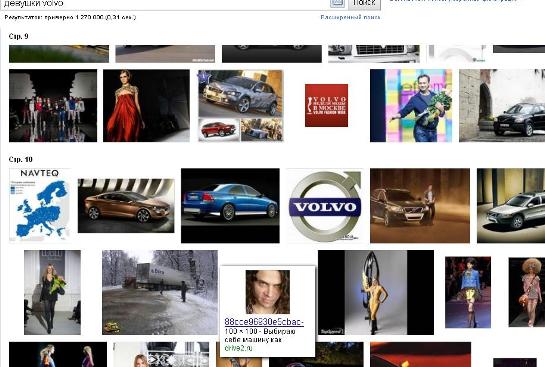Image resolution: width=545 pixels, height=367 pixels.
Task: Select the blue Volvo sedan thumbnail
Action: [230, 206]
